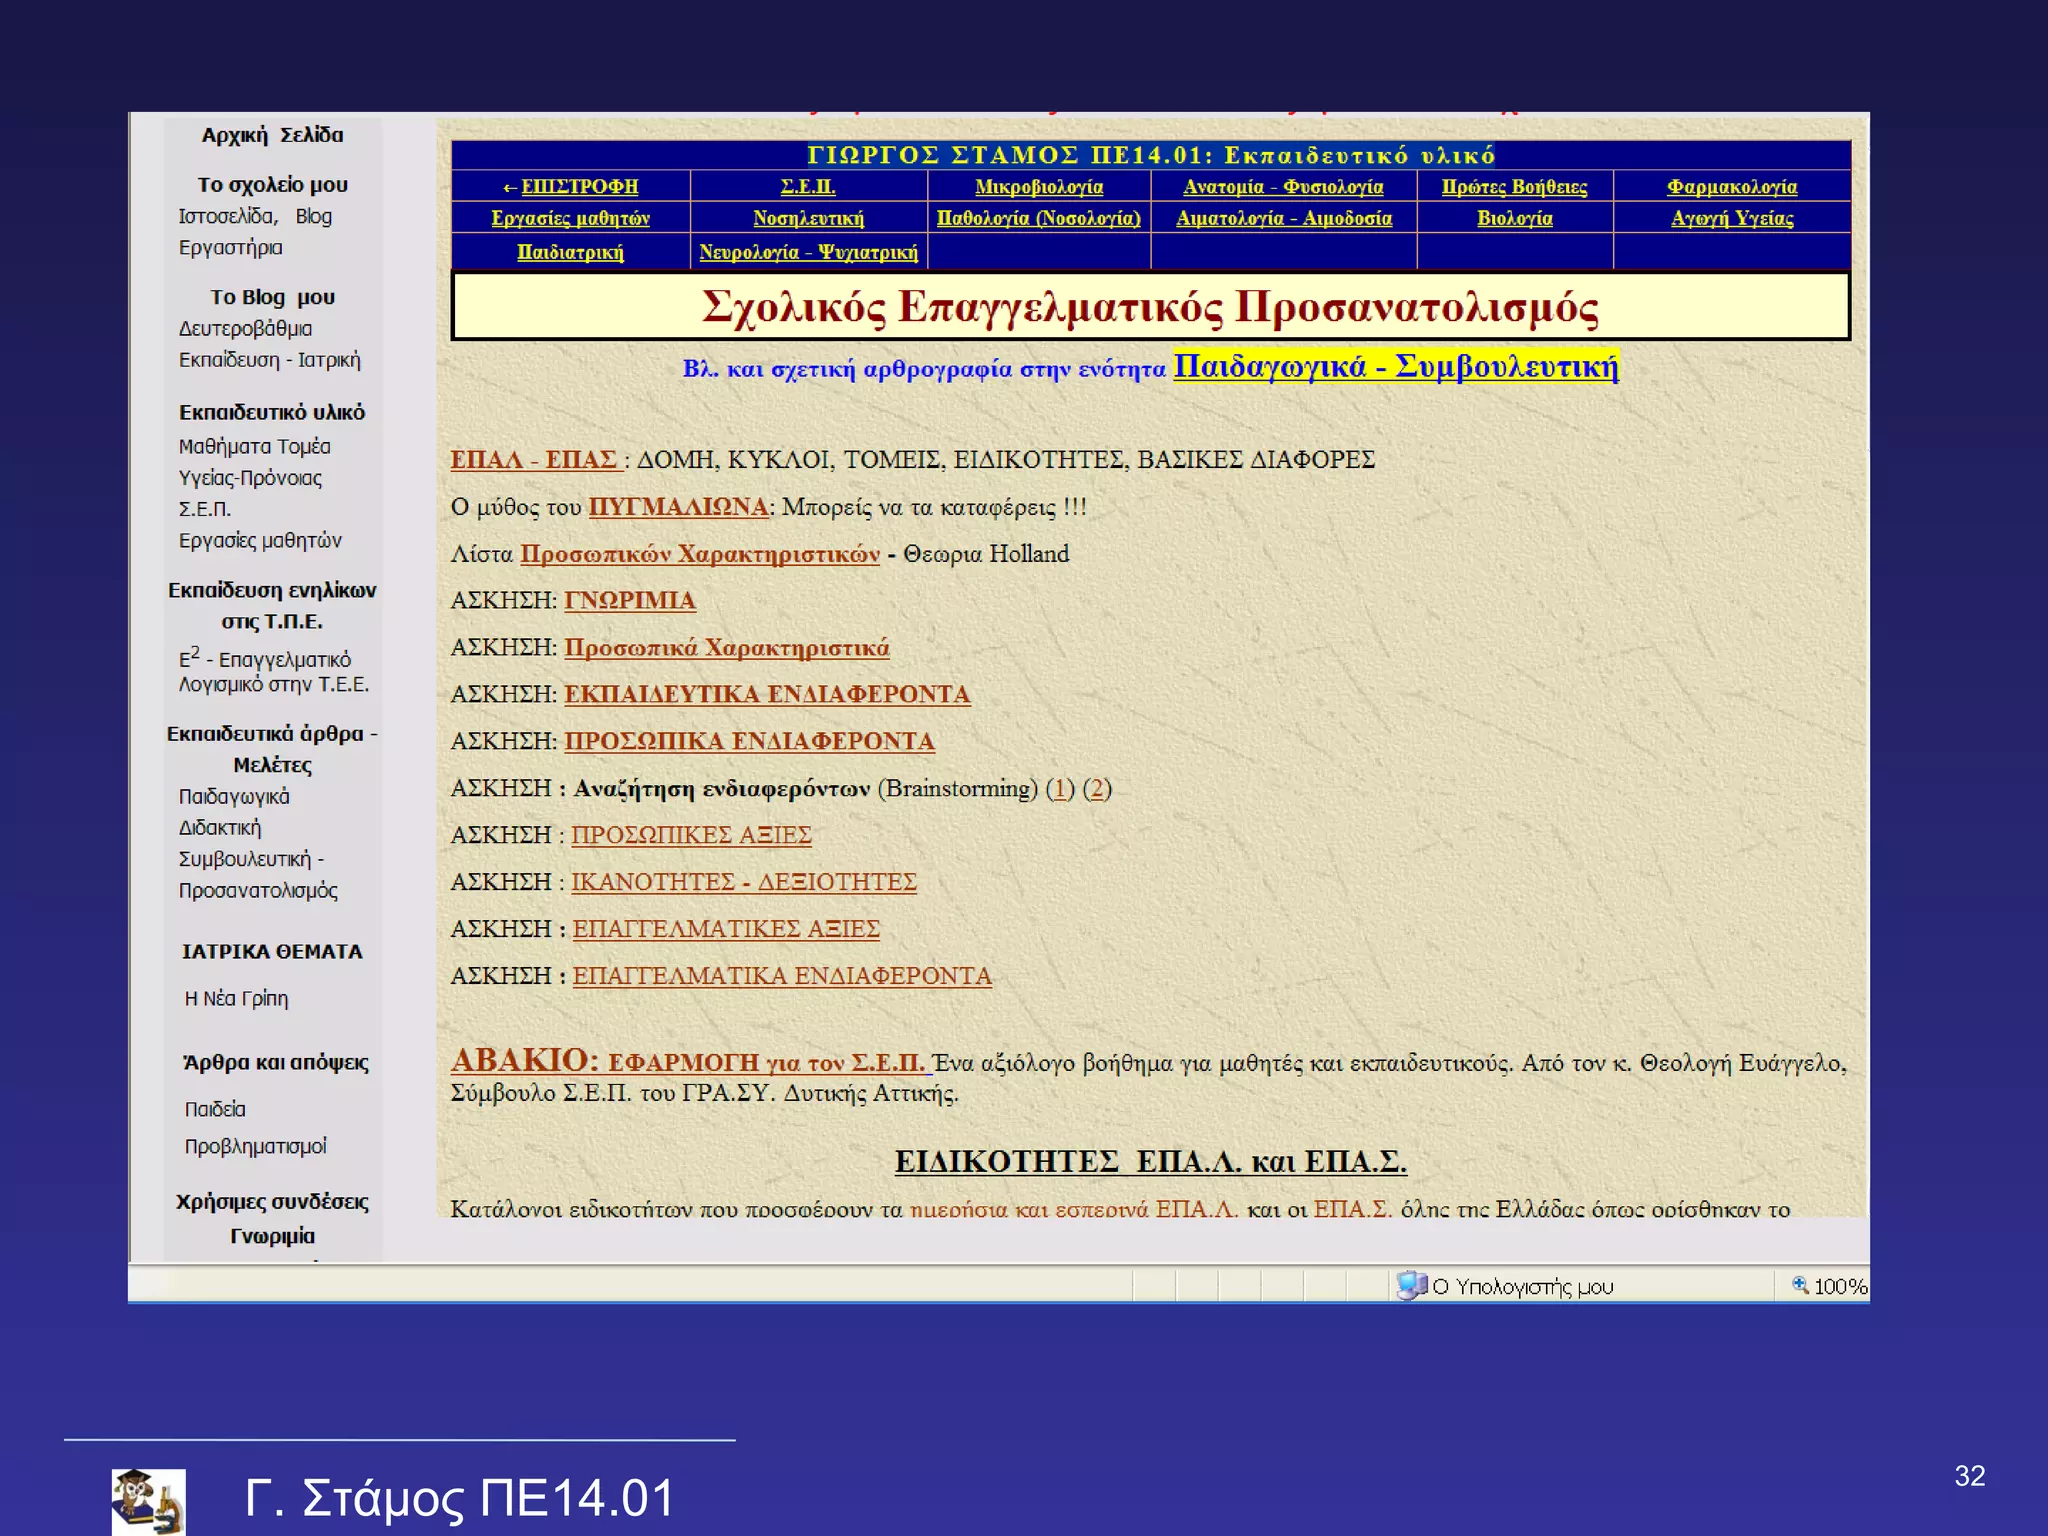Click the owl logo thumbnail at bottom left
Image resolution: width=2048 pixels, height=1536 pixels.
(x=148, y=1501)
